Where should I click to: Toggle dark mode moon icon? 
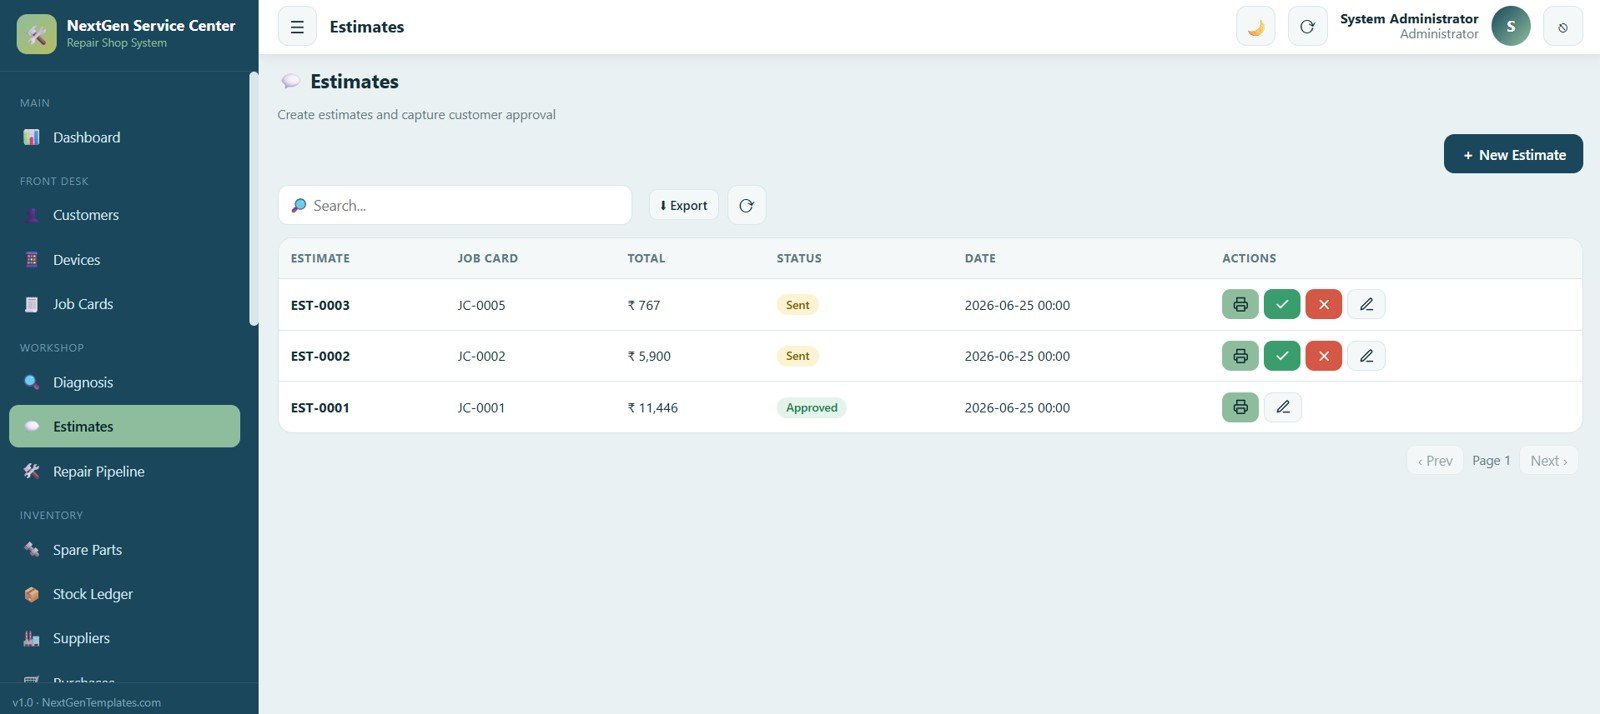(x=1256, y=27)
